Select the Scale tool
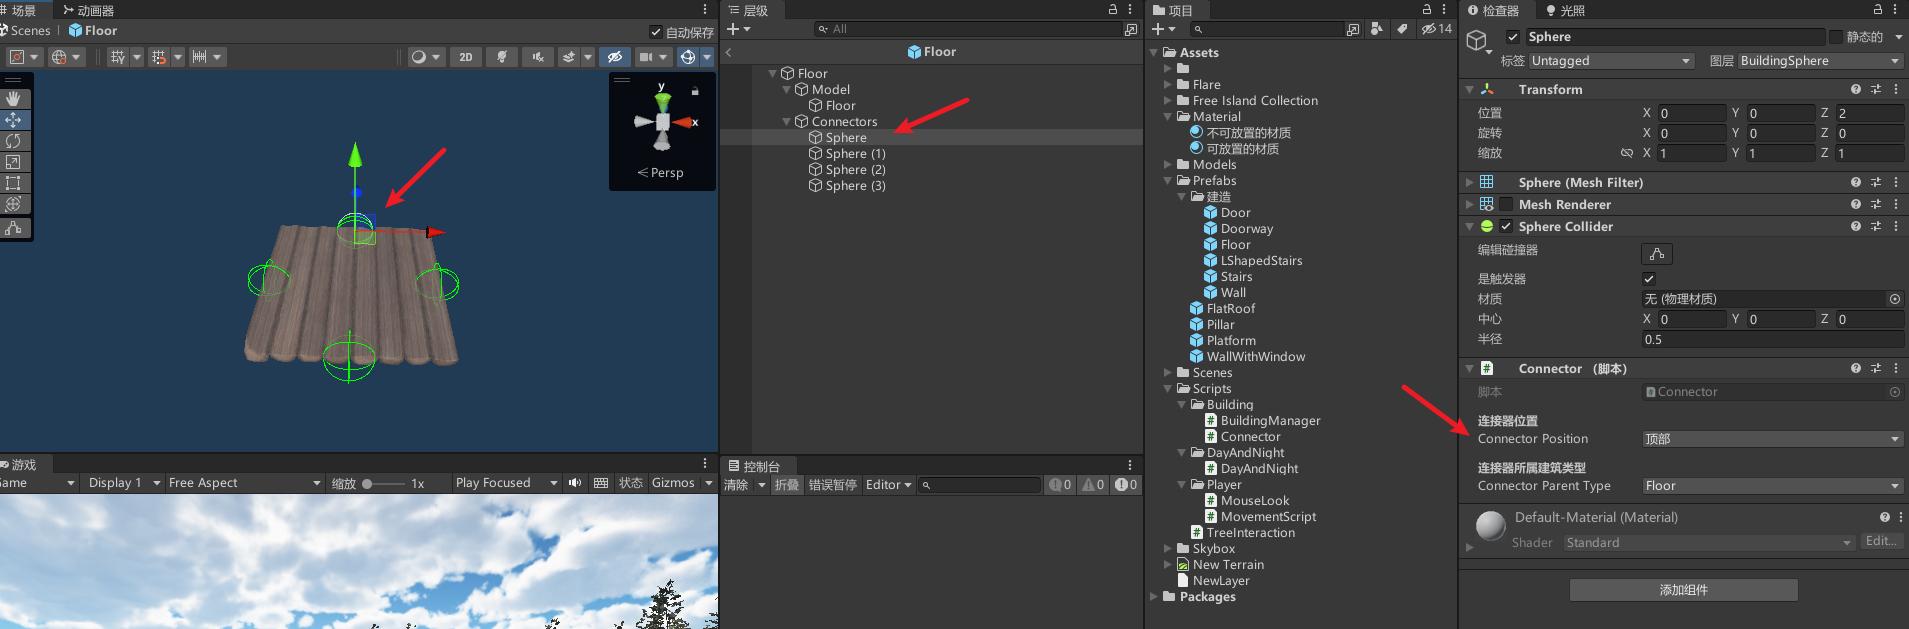1909x629 pixels. (x=13, y=162)
